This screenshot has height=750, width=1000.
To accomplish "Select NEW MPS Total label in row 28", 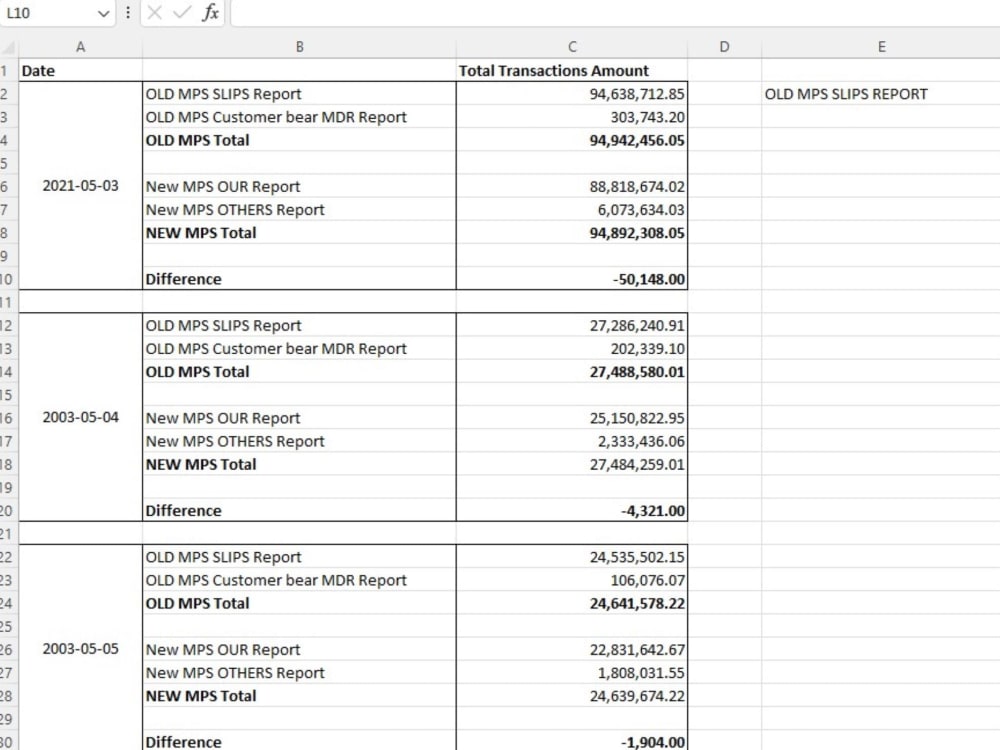I will [299, 695].
